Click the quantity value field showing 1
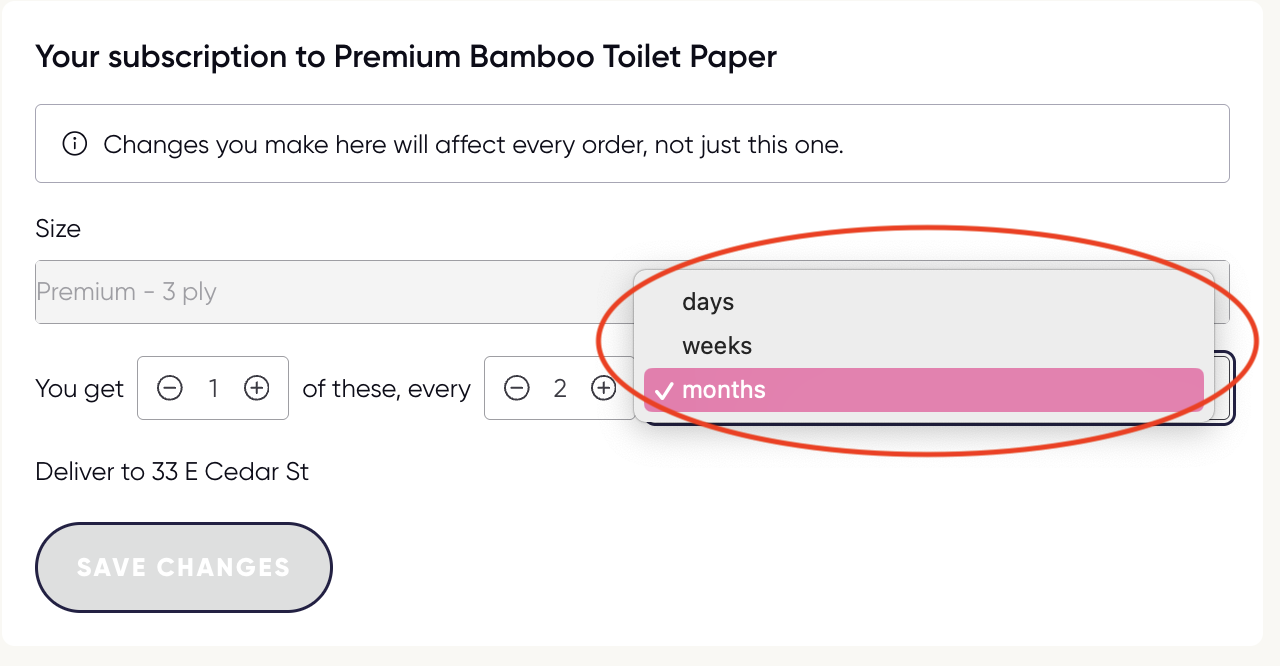 point(213,388)
